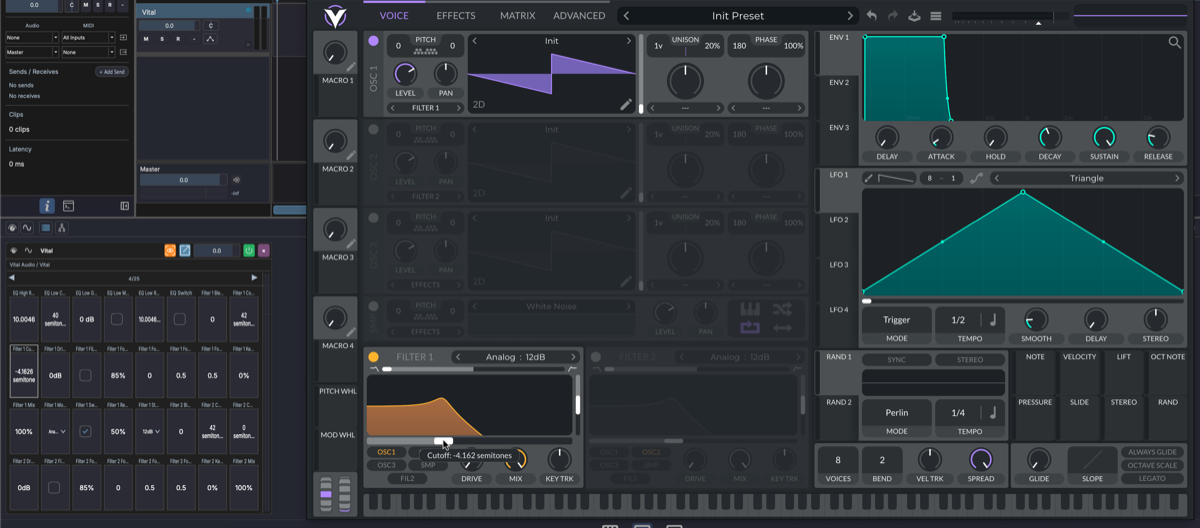Open the 12dB dropdown in parameter grid

point(149,431)
